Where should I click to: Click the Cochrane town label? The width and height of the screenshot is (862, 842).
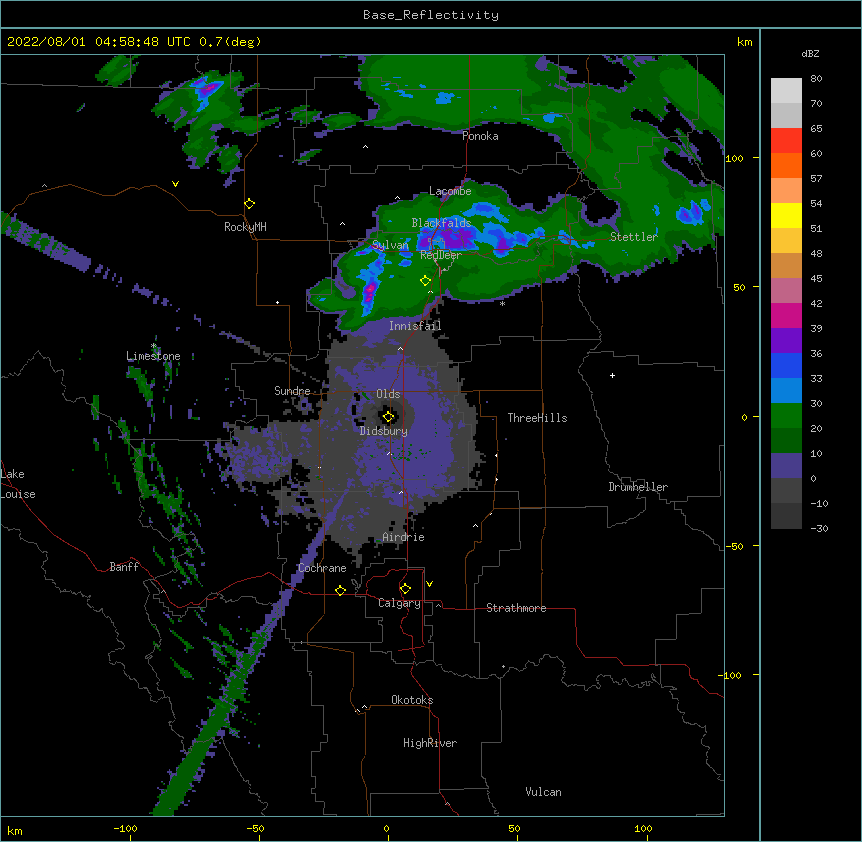tap(322, 568)
